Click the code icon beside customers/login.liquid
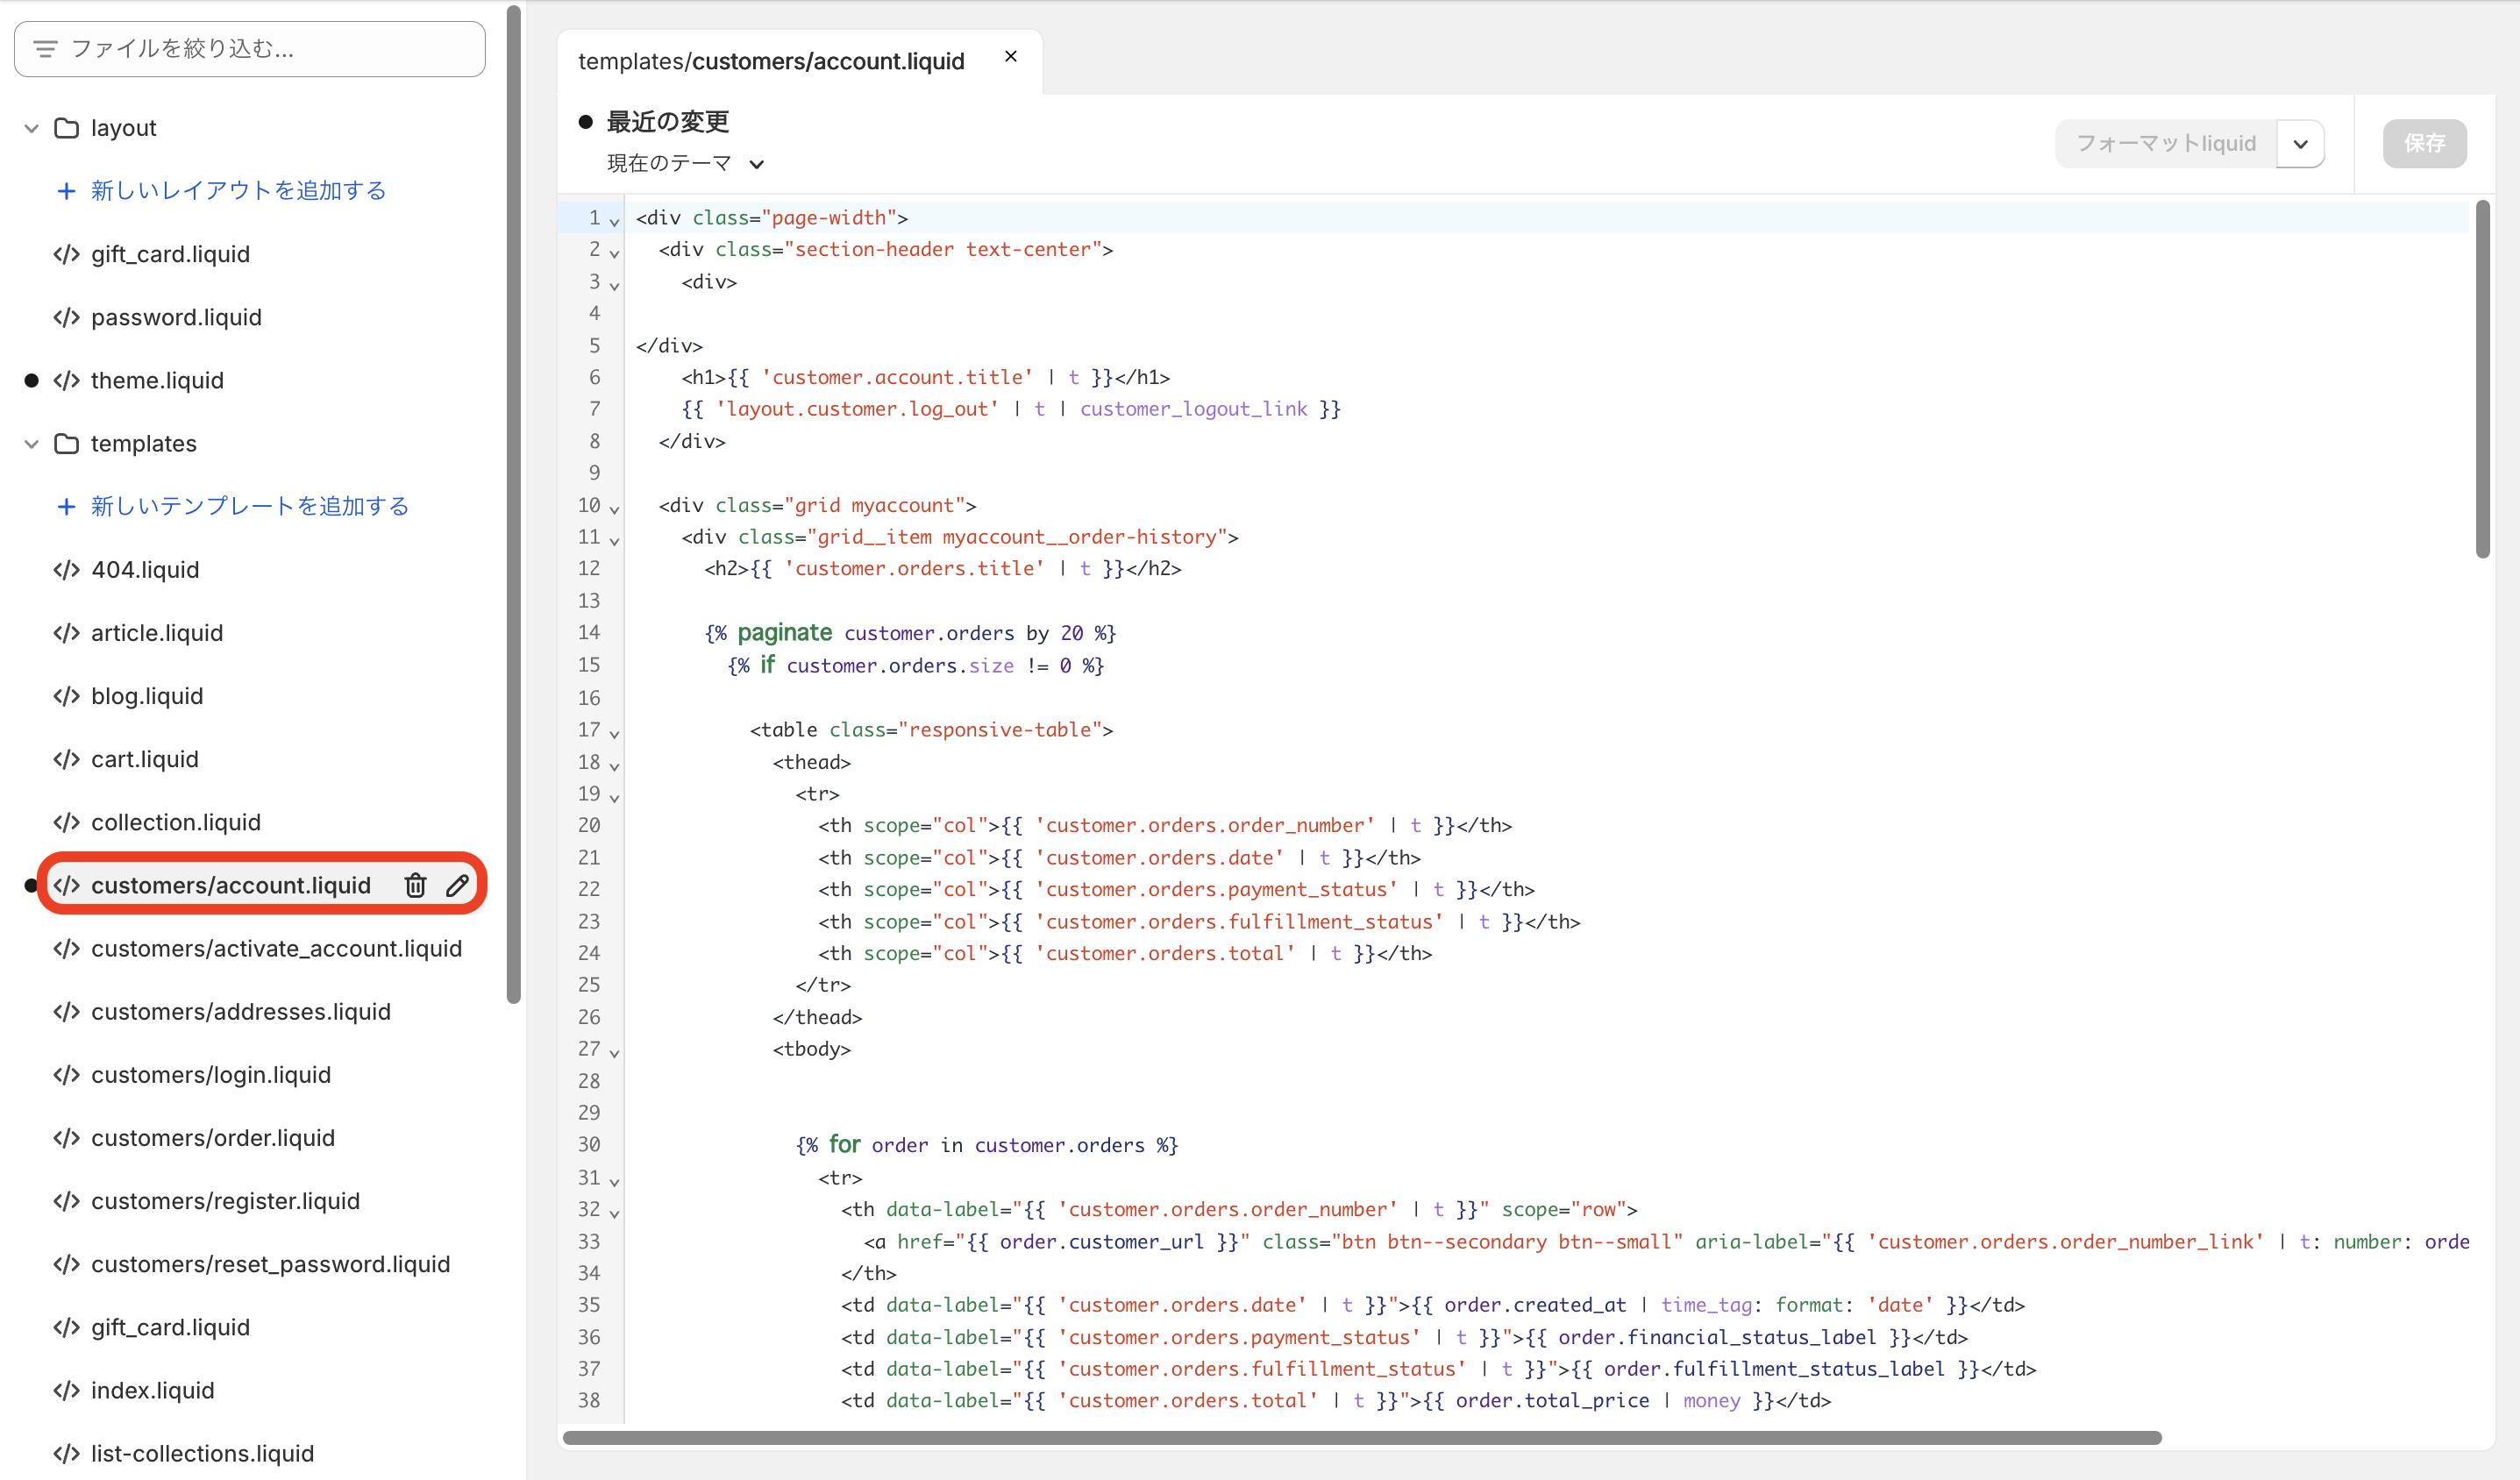 tap(67, 1075)
